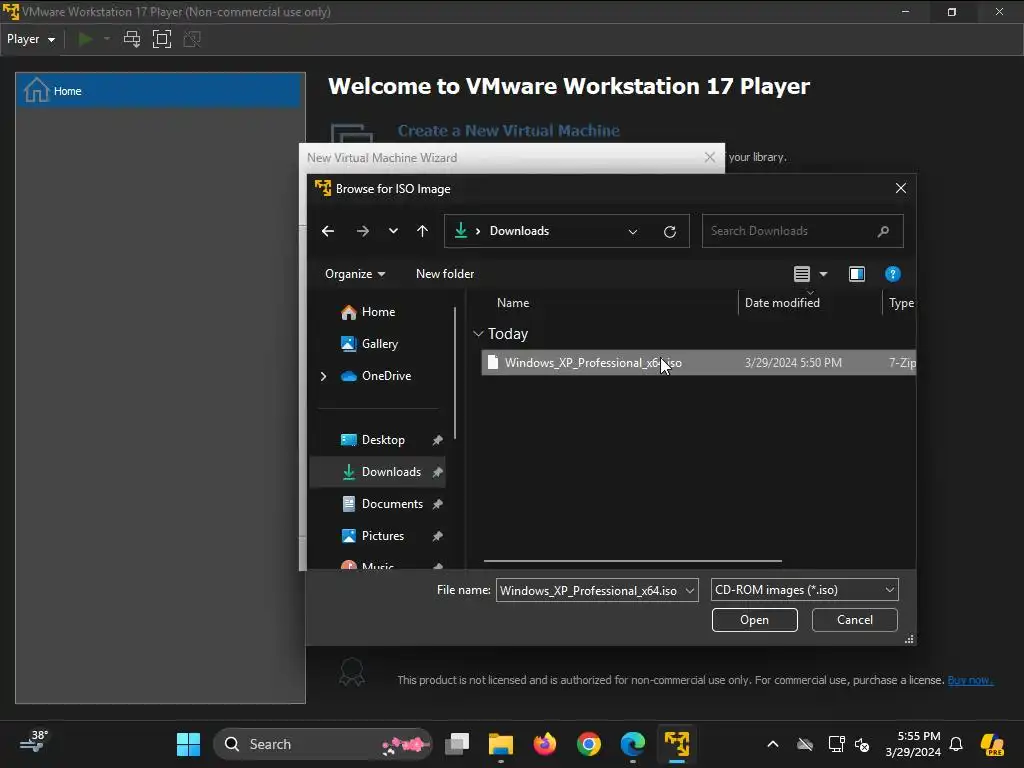Click the blue help question mark icon
This screenshot has height=768, width=1024.
pyautogui.click(x=892, y=274)
